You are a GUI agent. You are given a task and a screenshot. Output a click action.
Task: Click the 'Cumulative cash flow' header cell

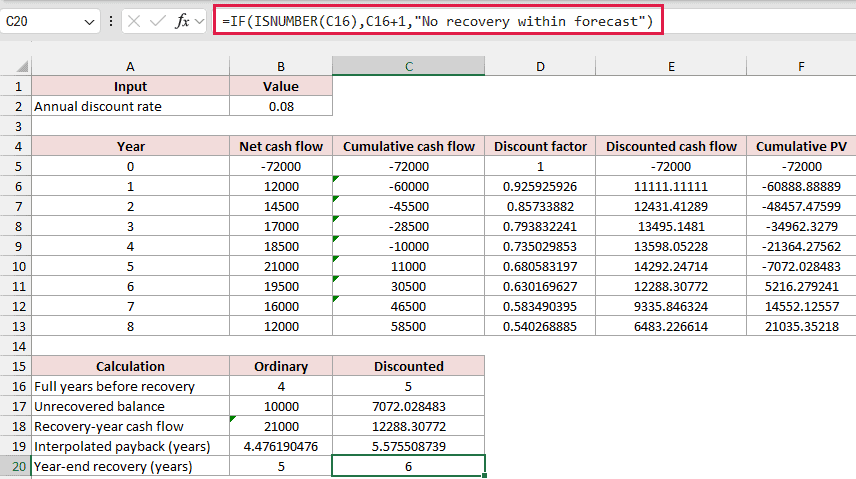(408, 146)
